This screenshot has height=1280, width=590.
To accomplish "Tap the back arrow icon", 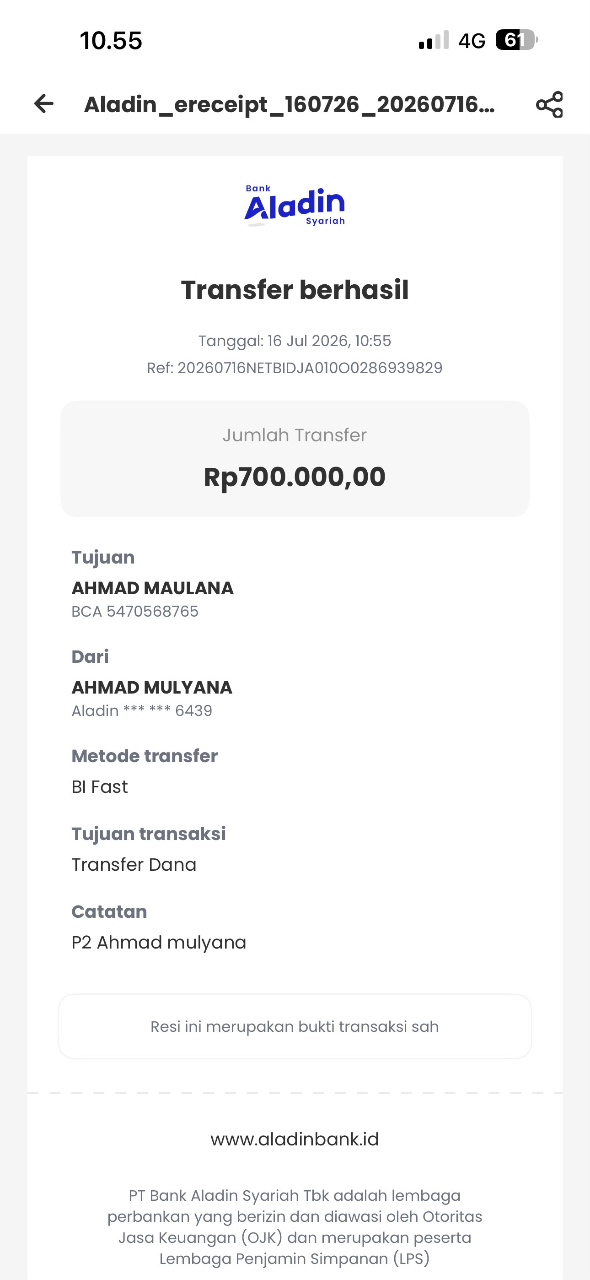I will 44,104.
